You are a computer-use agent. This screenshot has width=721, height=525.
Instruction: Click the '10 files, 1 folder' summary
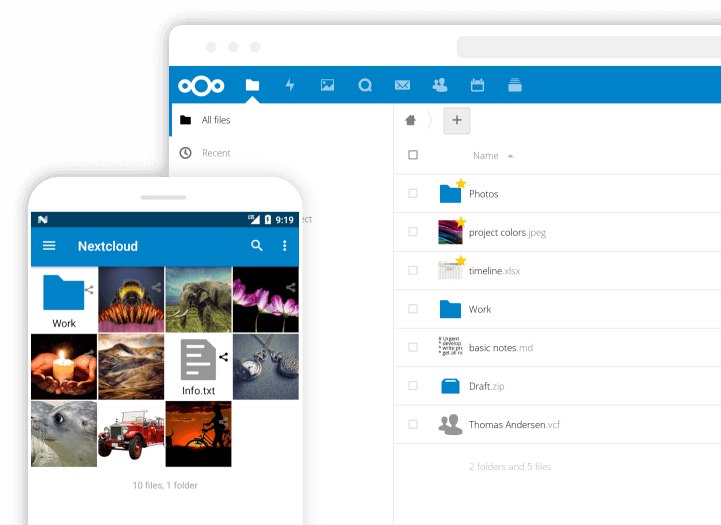[x=165, y=485]
